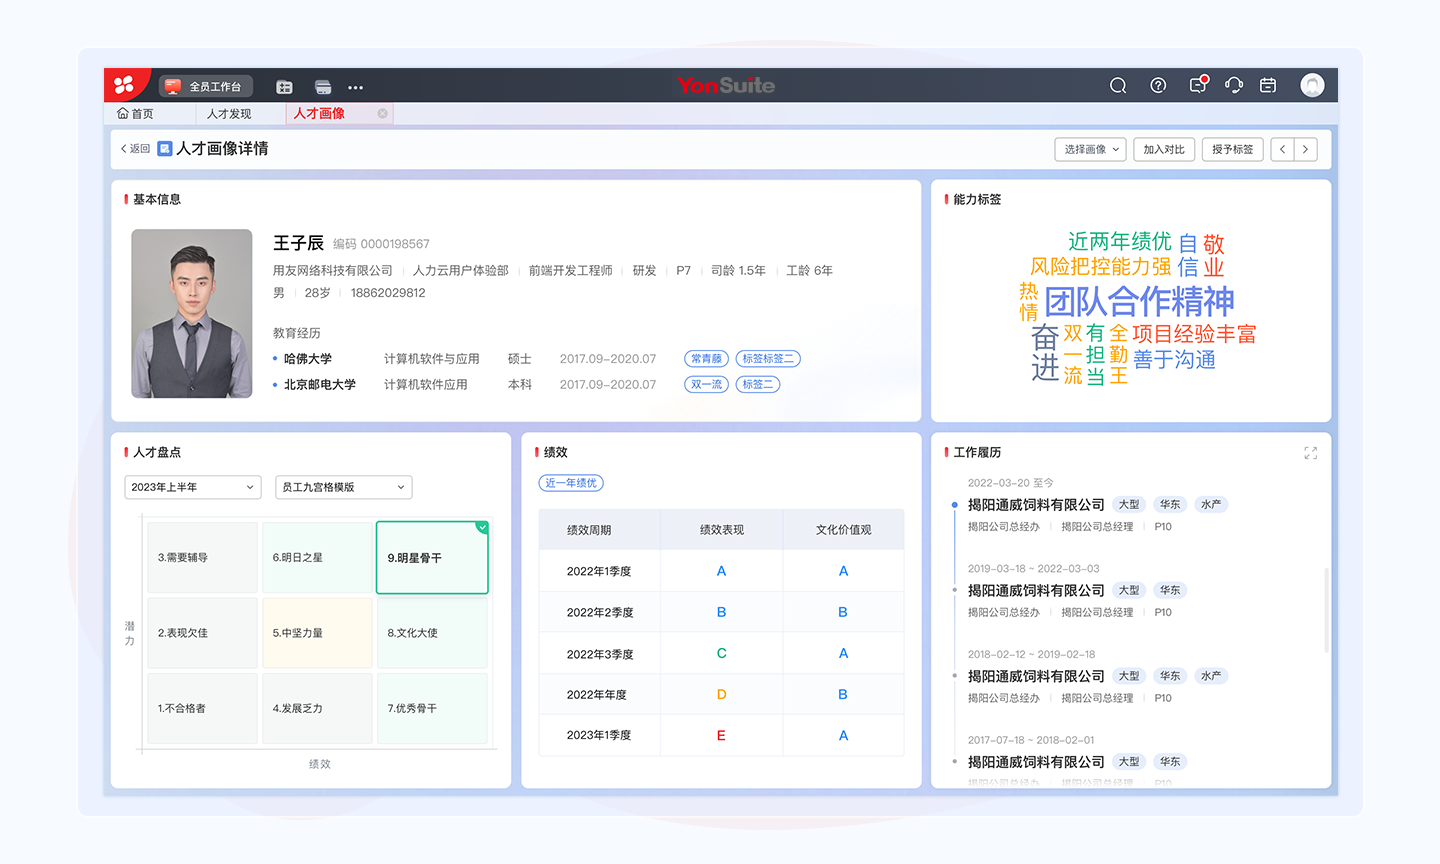Open the calendar icon in header
The height and width of the screenshot is (864, 1440).
tap(1268, 86)
